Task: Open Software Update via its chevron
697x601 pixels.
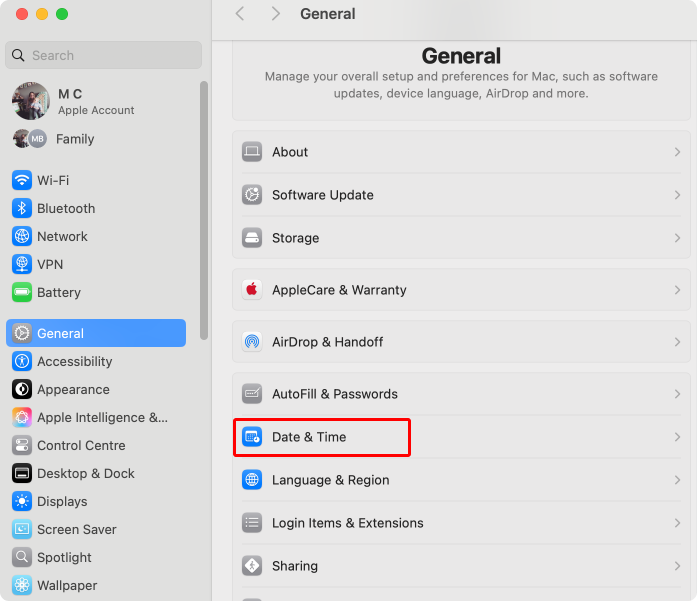Action: pyautogui.click(x=677, y=195)
